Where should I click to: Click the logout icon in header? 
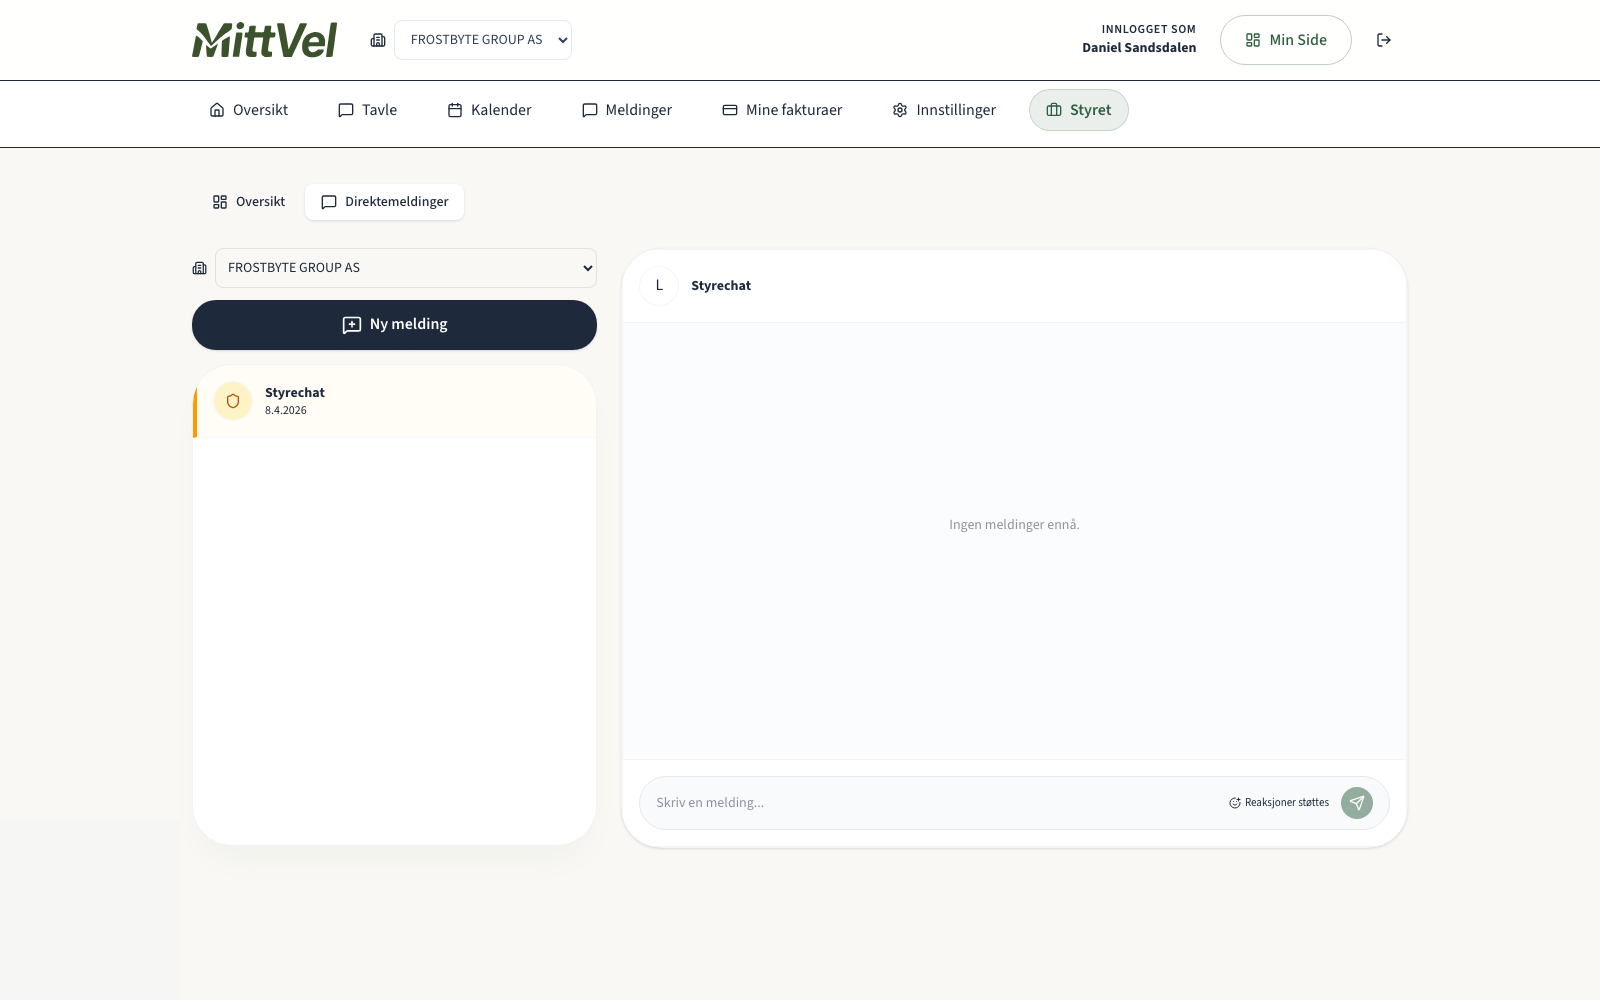1384,40
